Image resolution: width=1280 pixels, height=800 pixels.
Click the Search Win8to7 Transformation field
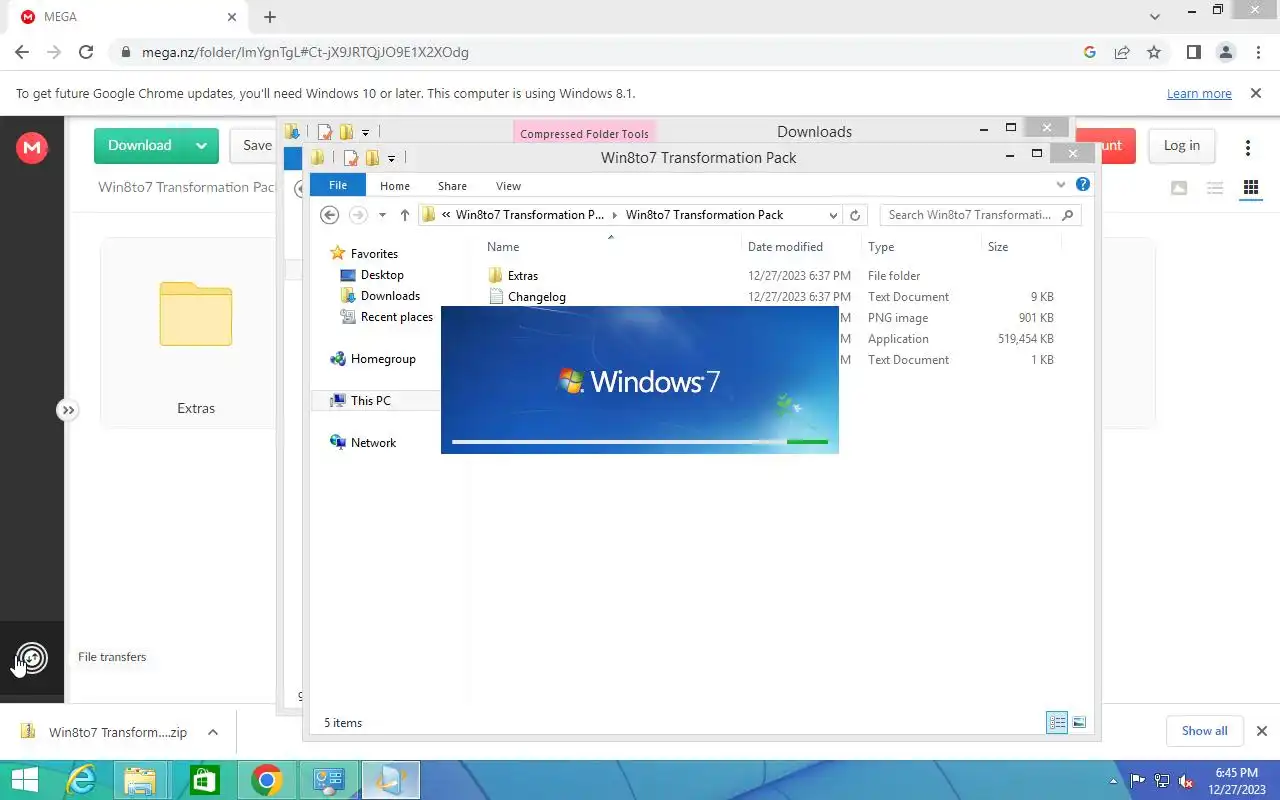[980, 215]
